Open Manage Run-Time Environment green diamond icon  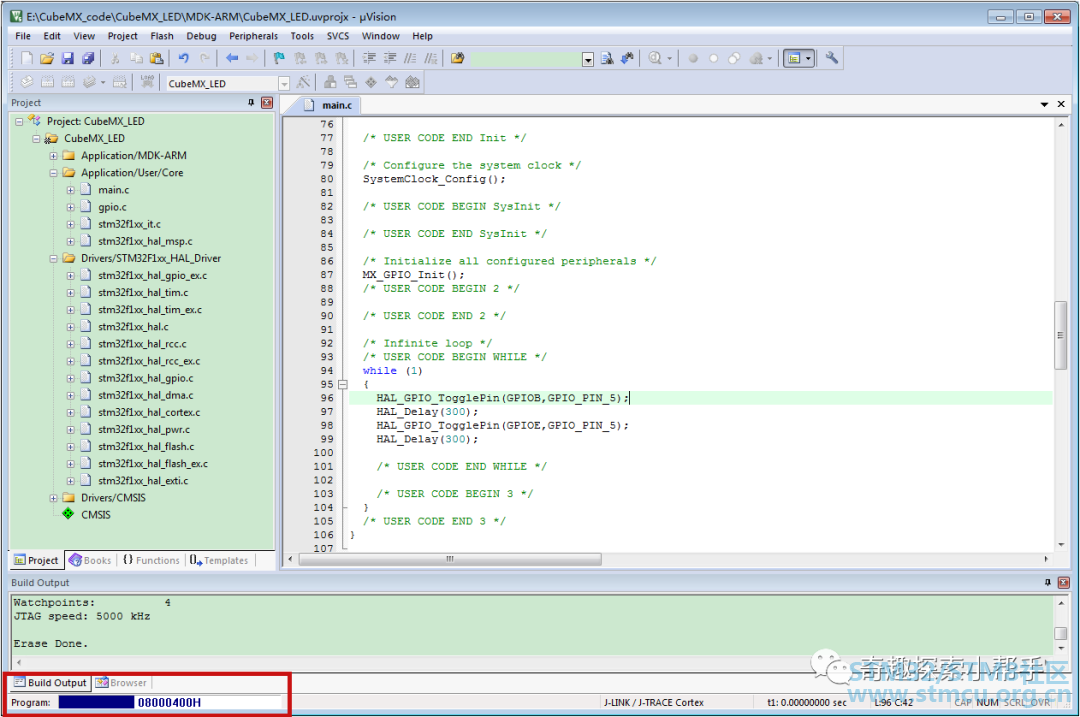click(371, 83)
